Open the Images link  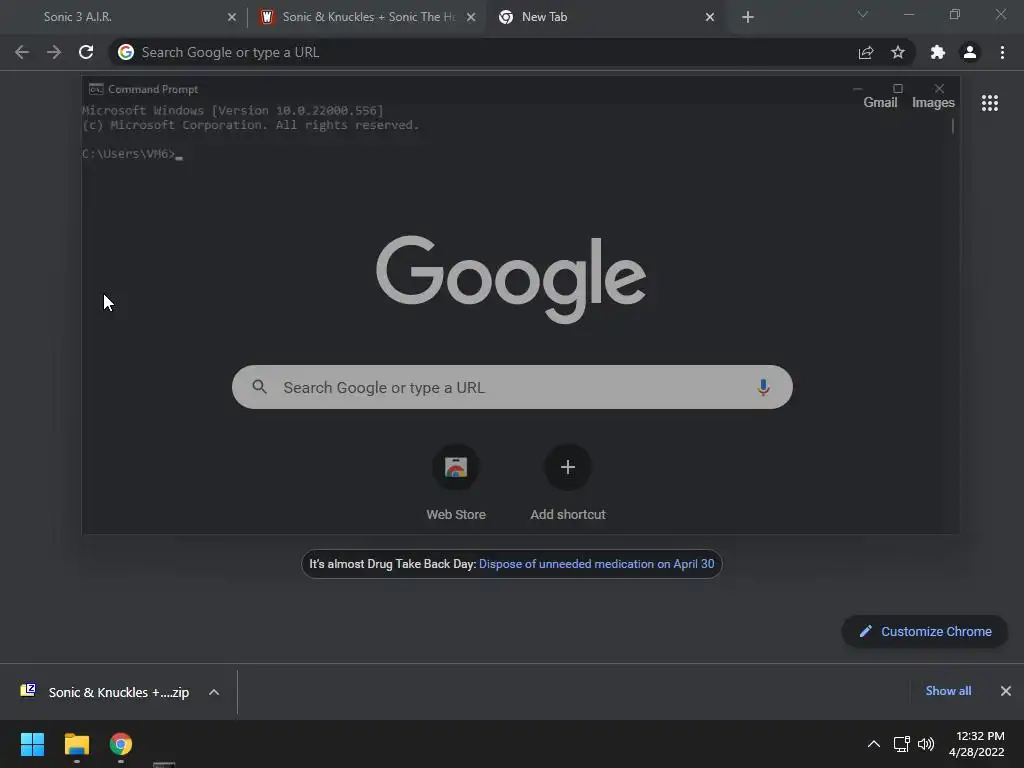click(x=933, y=103)
